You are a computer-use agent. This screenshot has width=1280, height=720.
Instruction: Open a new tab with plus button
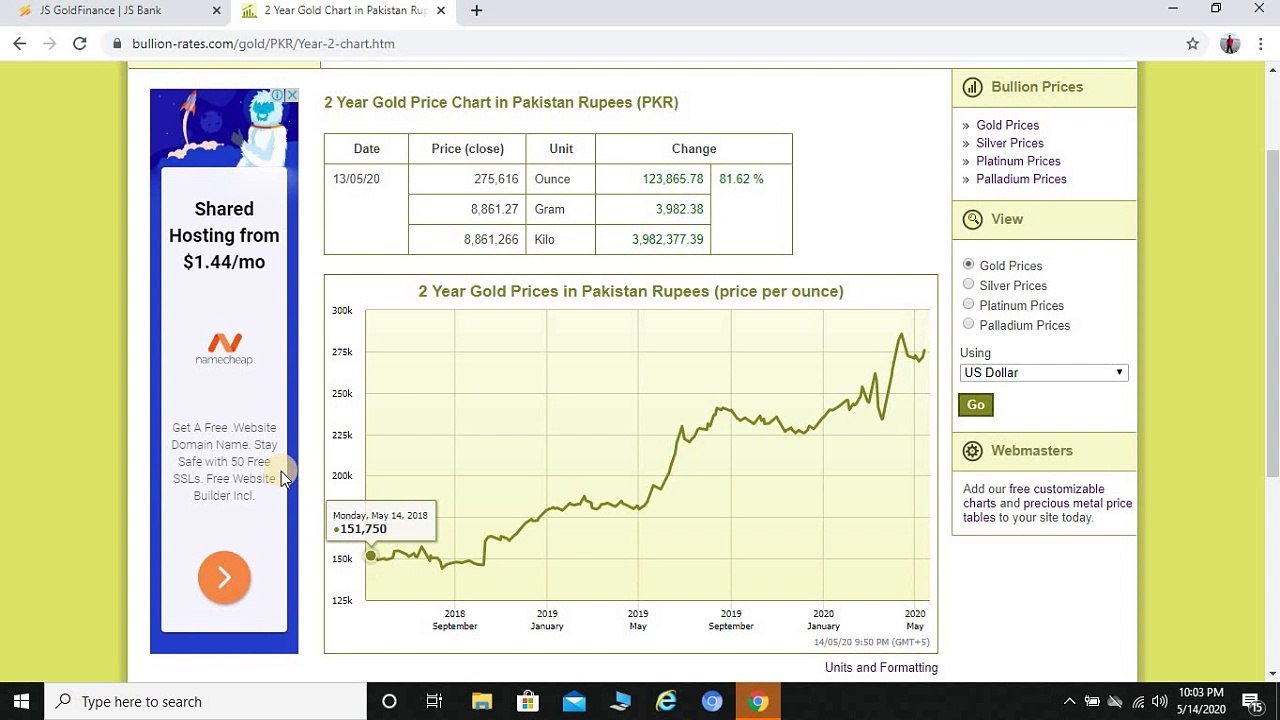477,11
